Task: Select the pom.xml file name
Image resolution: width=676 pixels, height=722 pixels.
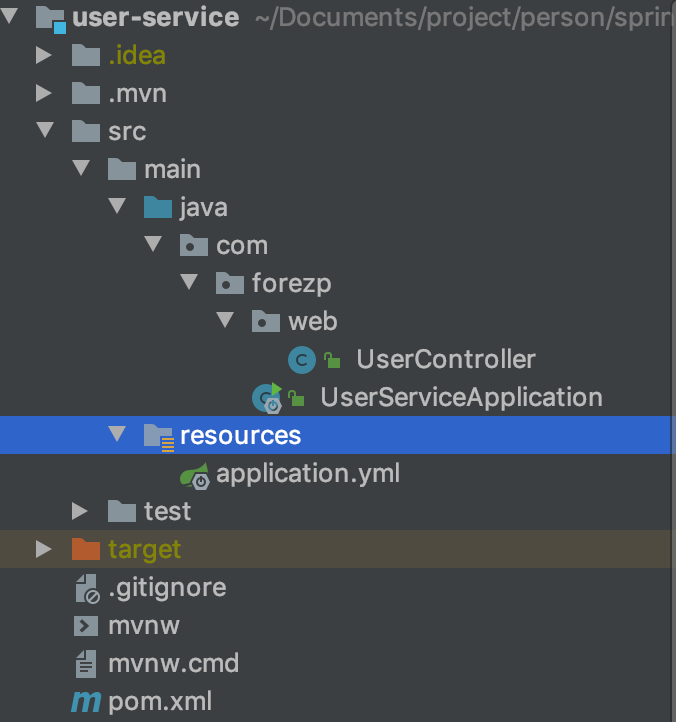Action: click(x=159, y=701)
